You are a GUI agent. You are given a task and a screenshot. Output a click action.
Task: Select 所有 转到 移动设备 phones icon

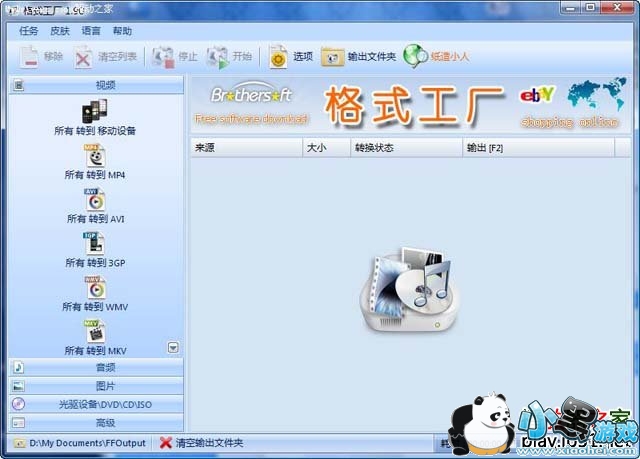point(95,111)
